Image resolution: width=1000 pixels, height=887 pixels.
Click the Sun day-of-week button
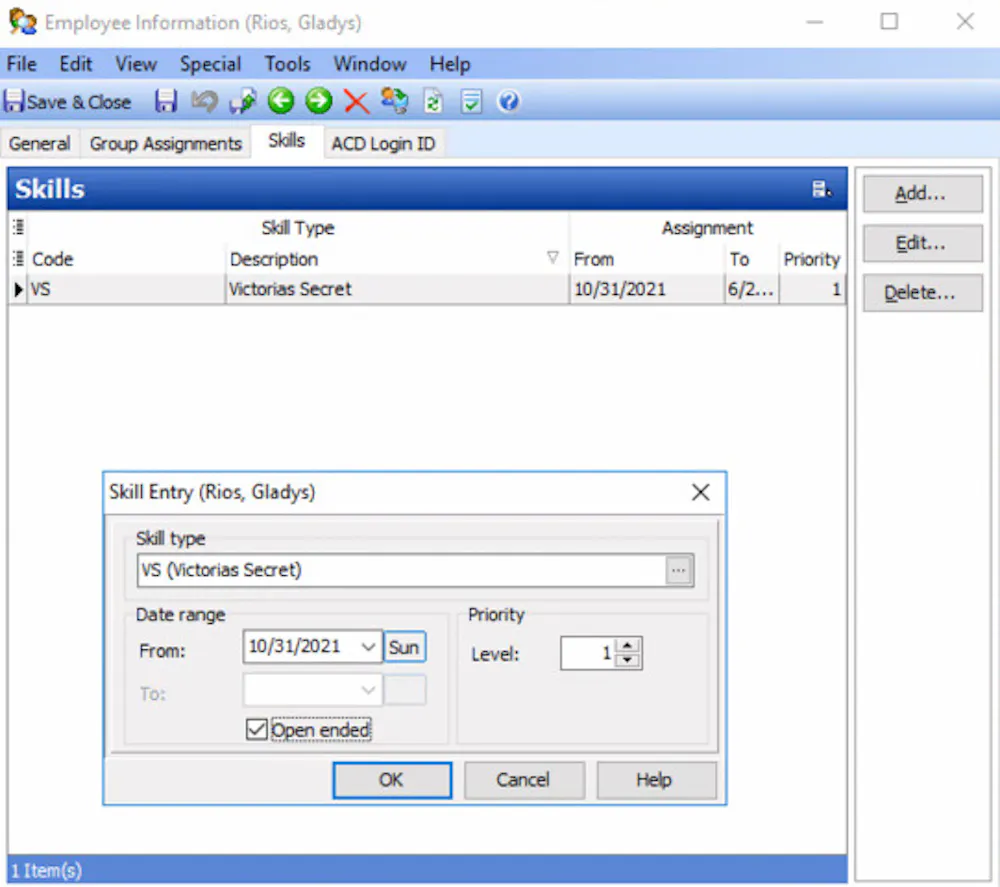[404, 647]
